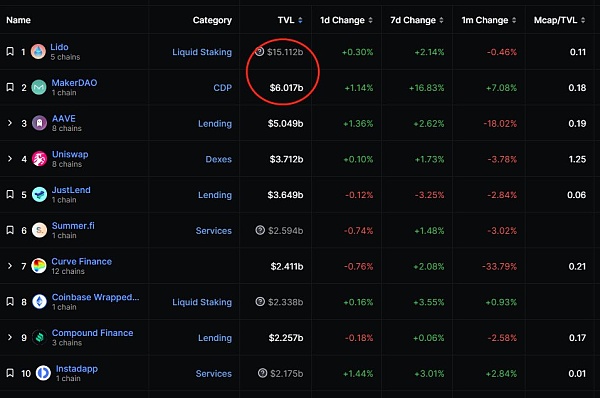Click the Curve Finance rainbow logo
This screenshot has width=600, height=398.
pos(39,266)
